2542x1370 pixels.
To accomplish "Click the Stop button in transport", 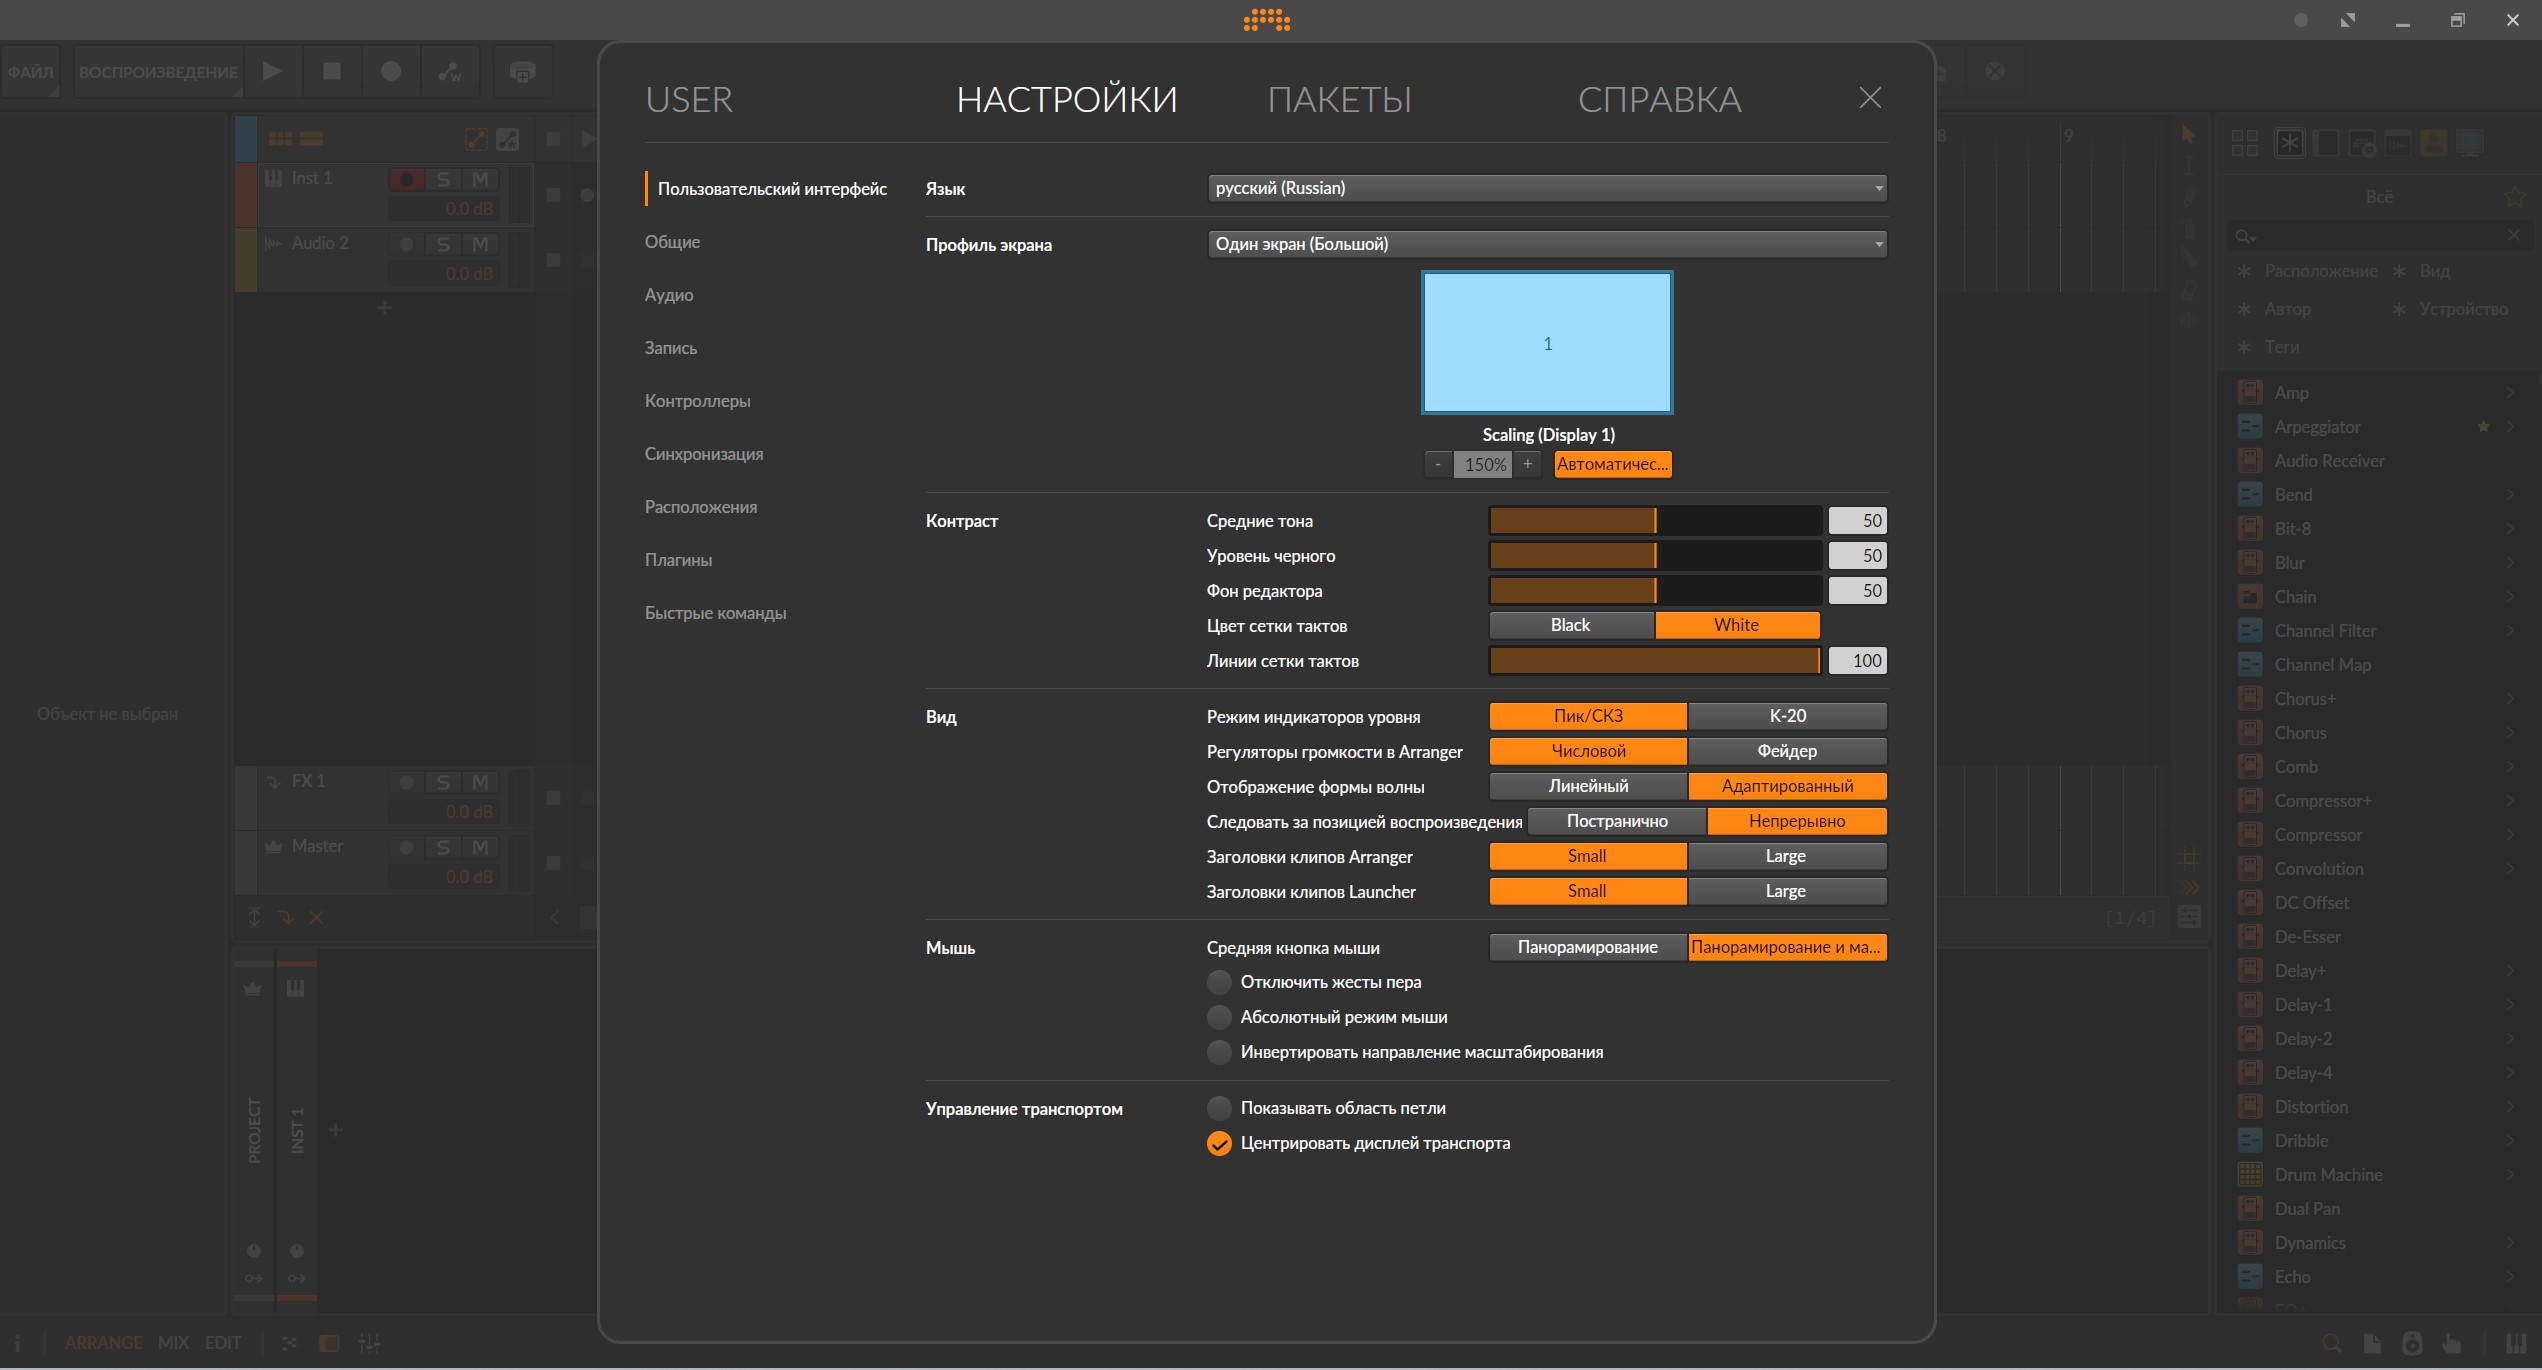I will coord(332,71).
